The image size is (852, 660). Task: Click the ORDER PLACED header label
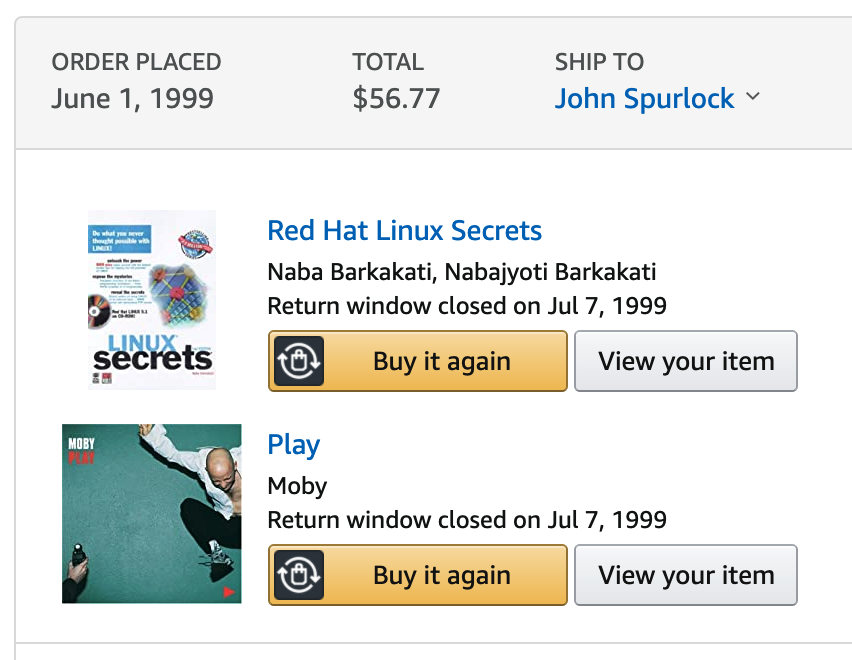pyautogui.click(x=136, y=62)
